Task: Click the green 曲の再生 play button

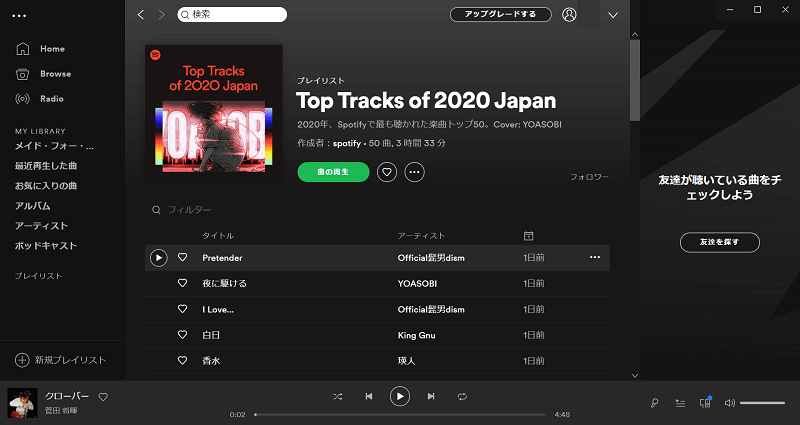Action: pos(333,172)
